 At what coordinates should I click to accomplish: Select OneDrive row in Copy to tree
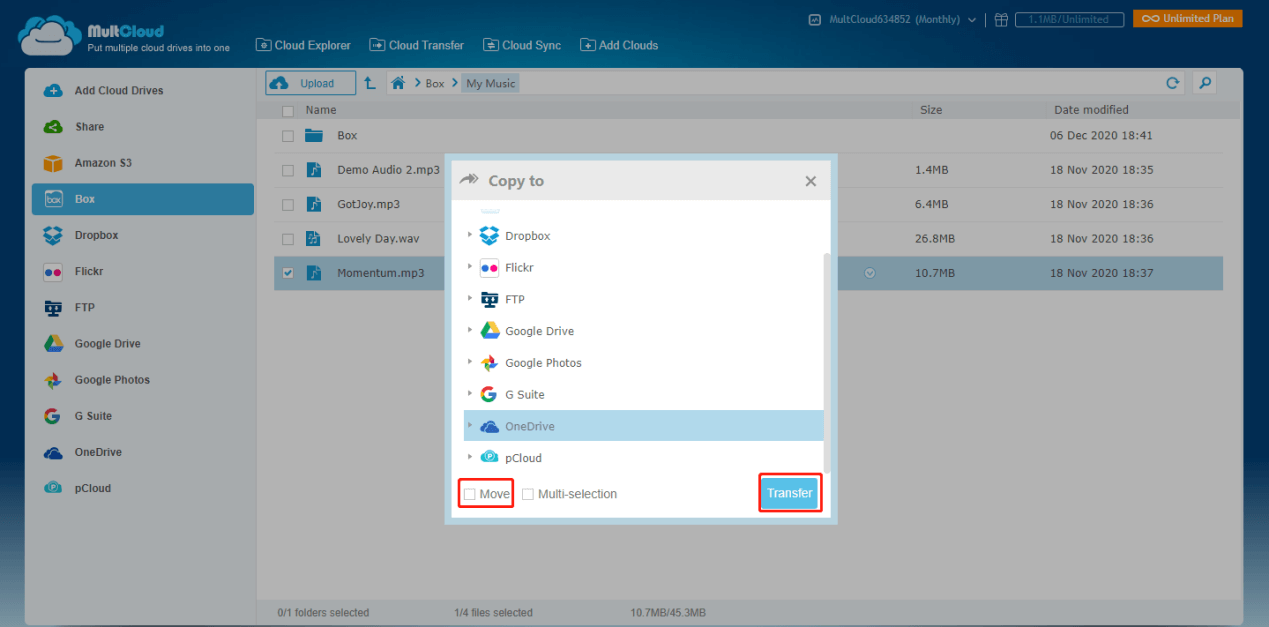coord(644,426)
